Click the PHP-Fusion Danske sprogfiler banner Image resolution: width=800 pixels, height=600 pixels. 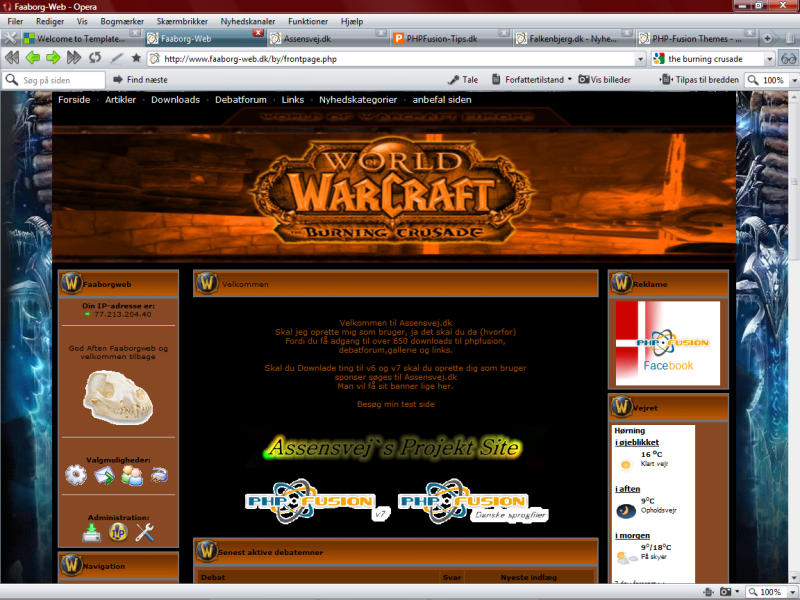pos(473,502)
